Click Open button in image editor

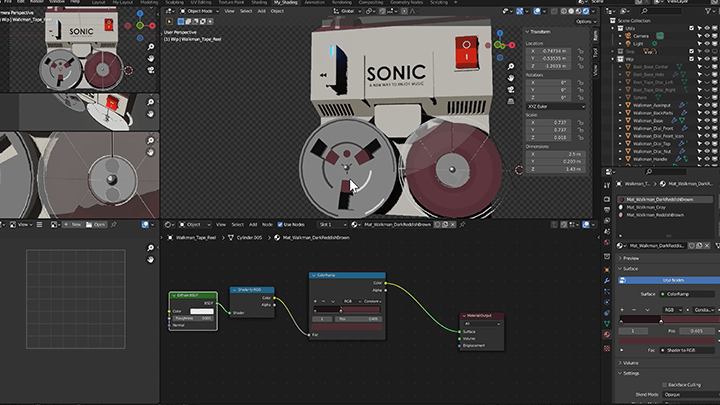coord(96,225)
